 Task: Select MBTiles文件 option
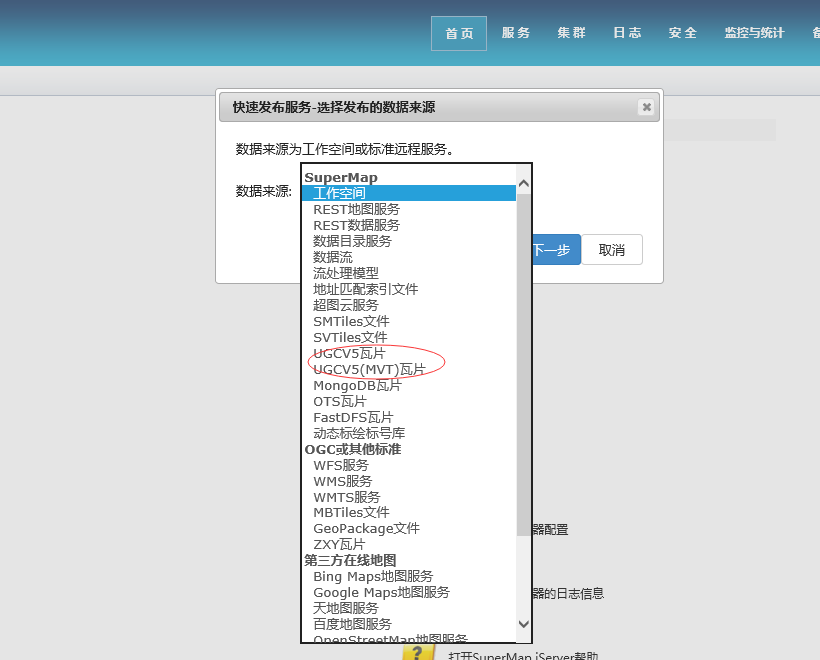click(409, 513)
